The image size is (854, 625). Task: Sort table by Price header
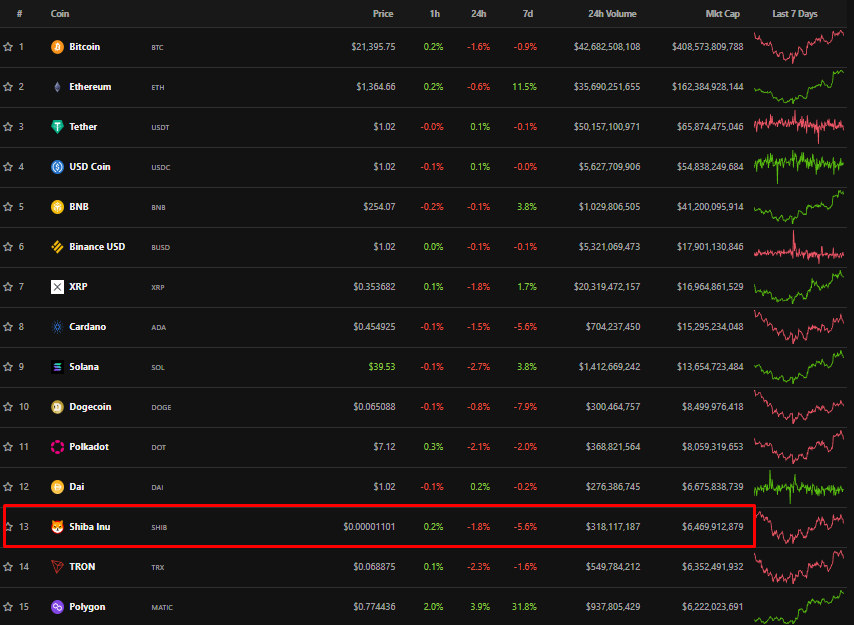[383, 14]
